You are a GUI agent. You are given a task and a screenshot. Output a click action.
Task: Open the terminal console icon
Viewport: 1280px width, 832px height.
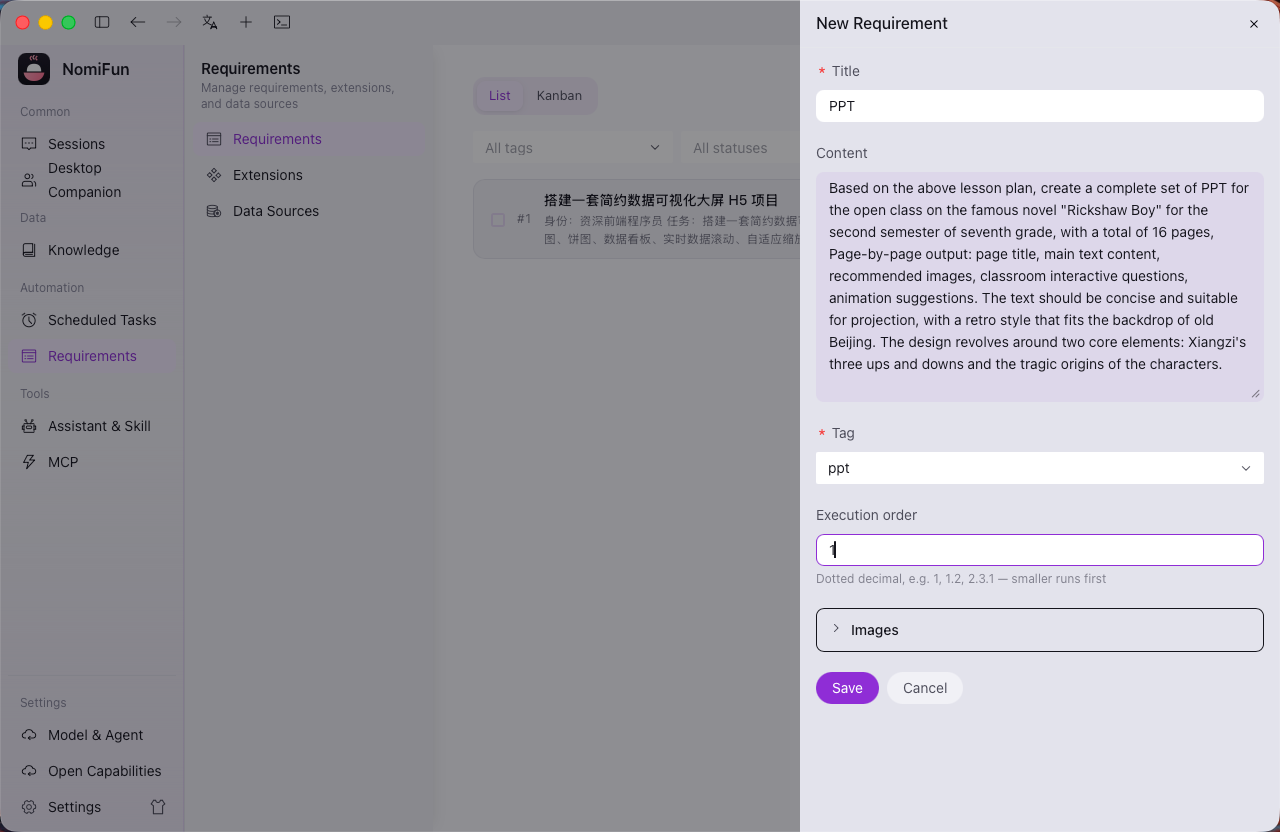[x=282, y=22]
